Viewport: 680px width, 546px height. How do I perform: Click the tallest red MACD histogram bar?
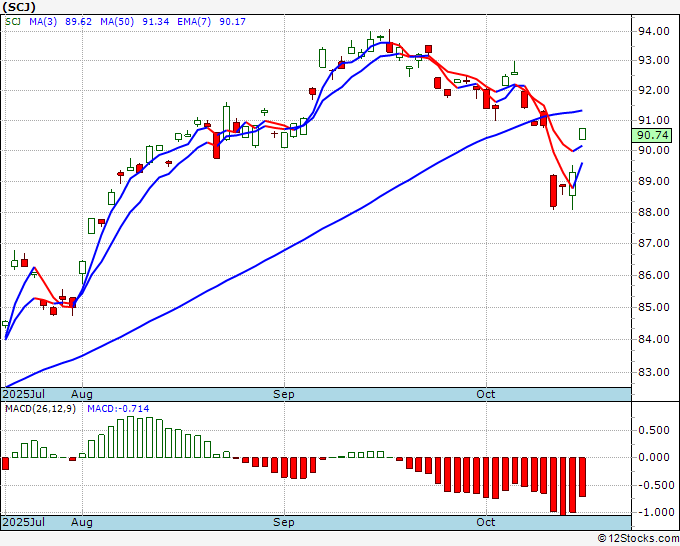(x=563, y=486)
